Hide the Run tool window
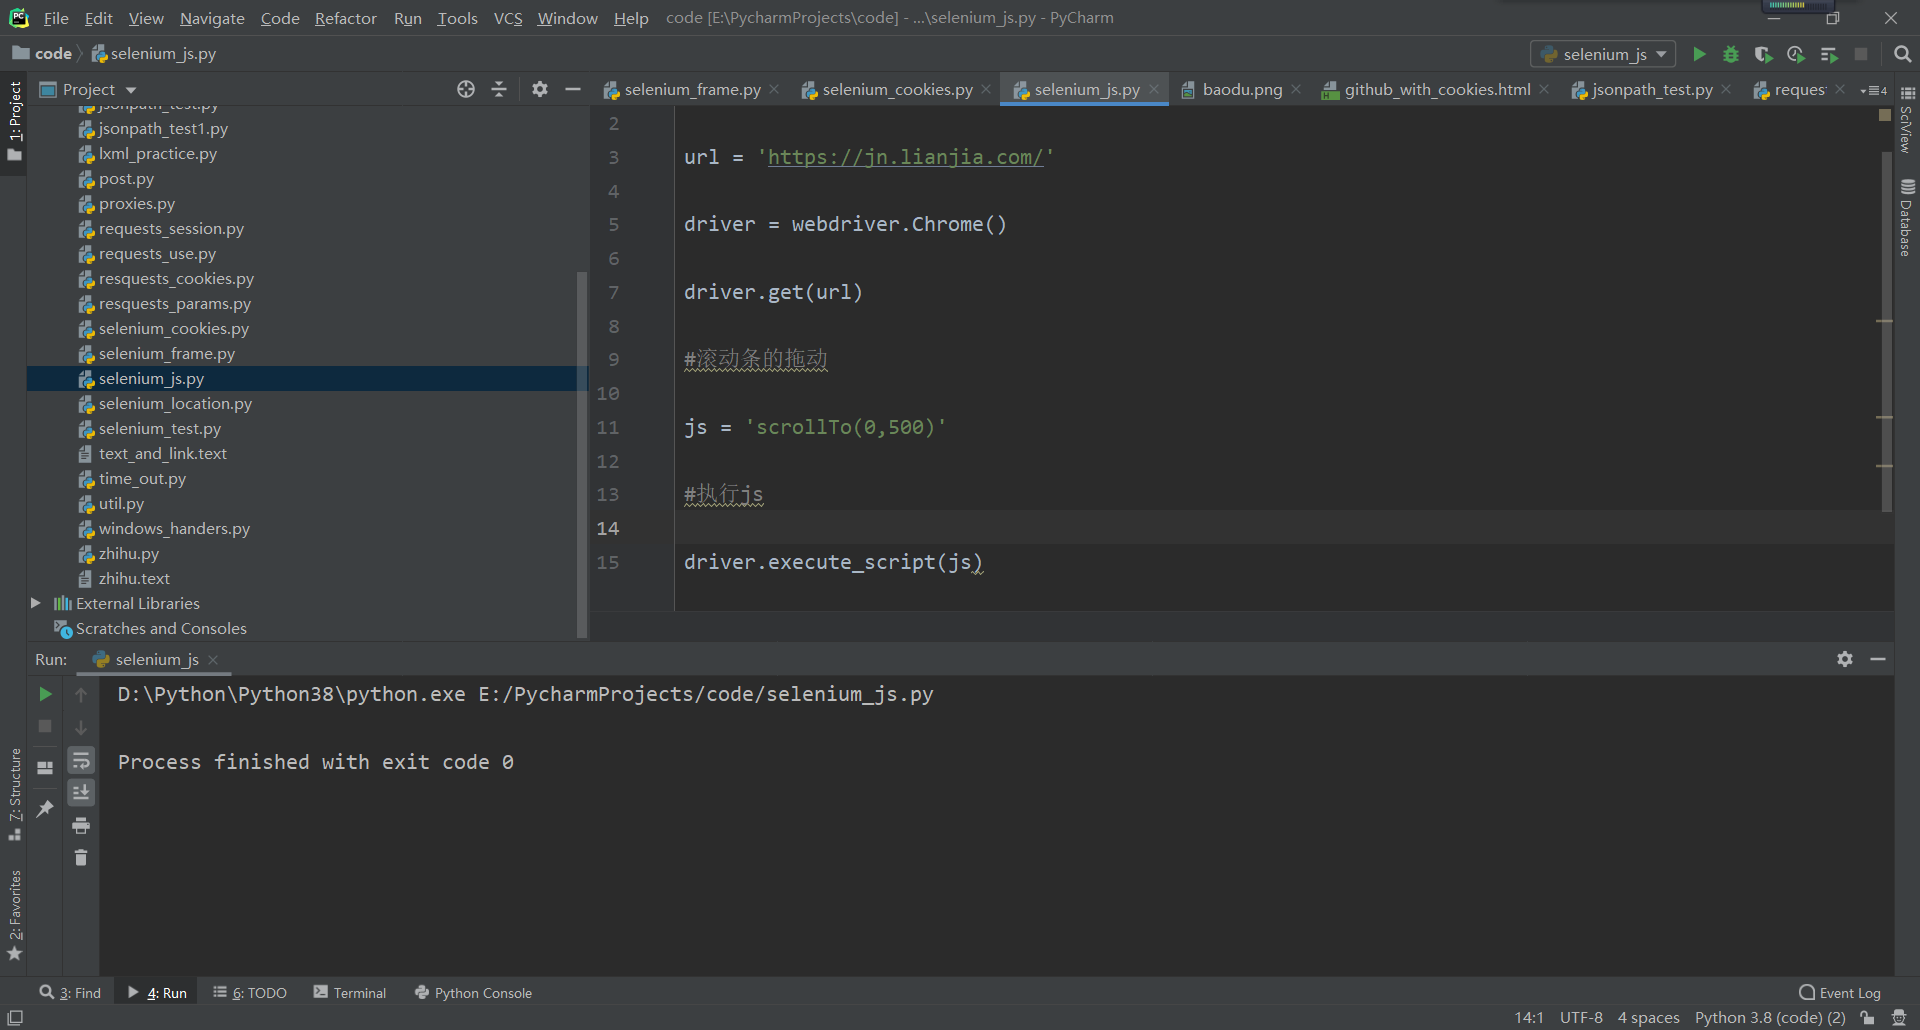Image resolution: width=1920 pixels, height=1030 pixels. tap(1878, 659)
